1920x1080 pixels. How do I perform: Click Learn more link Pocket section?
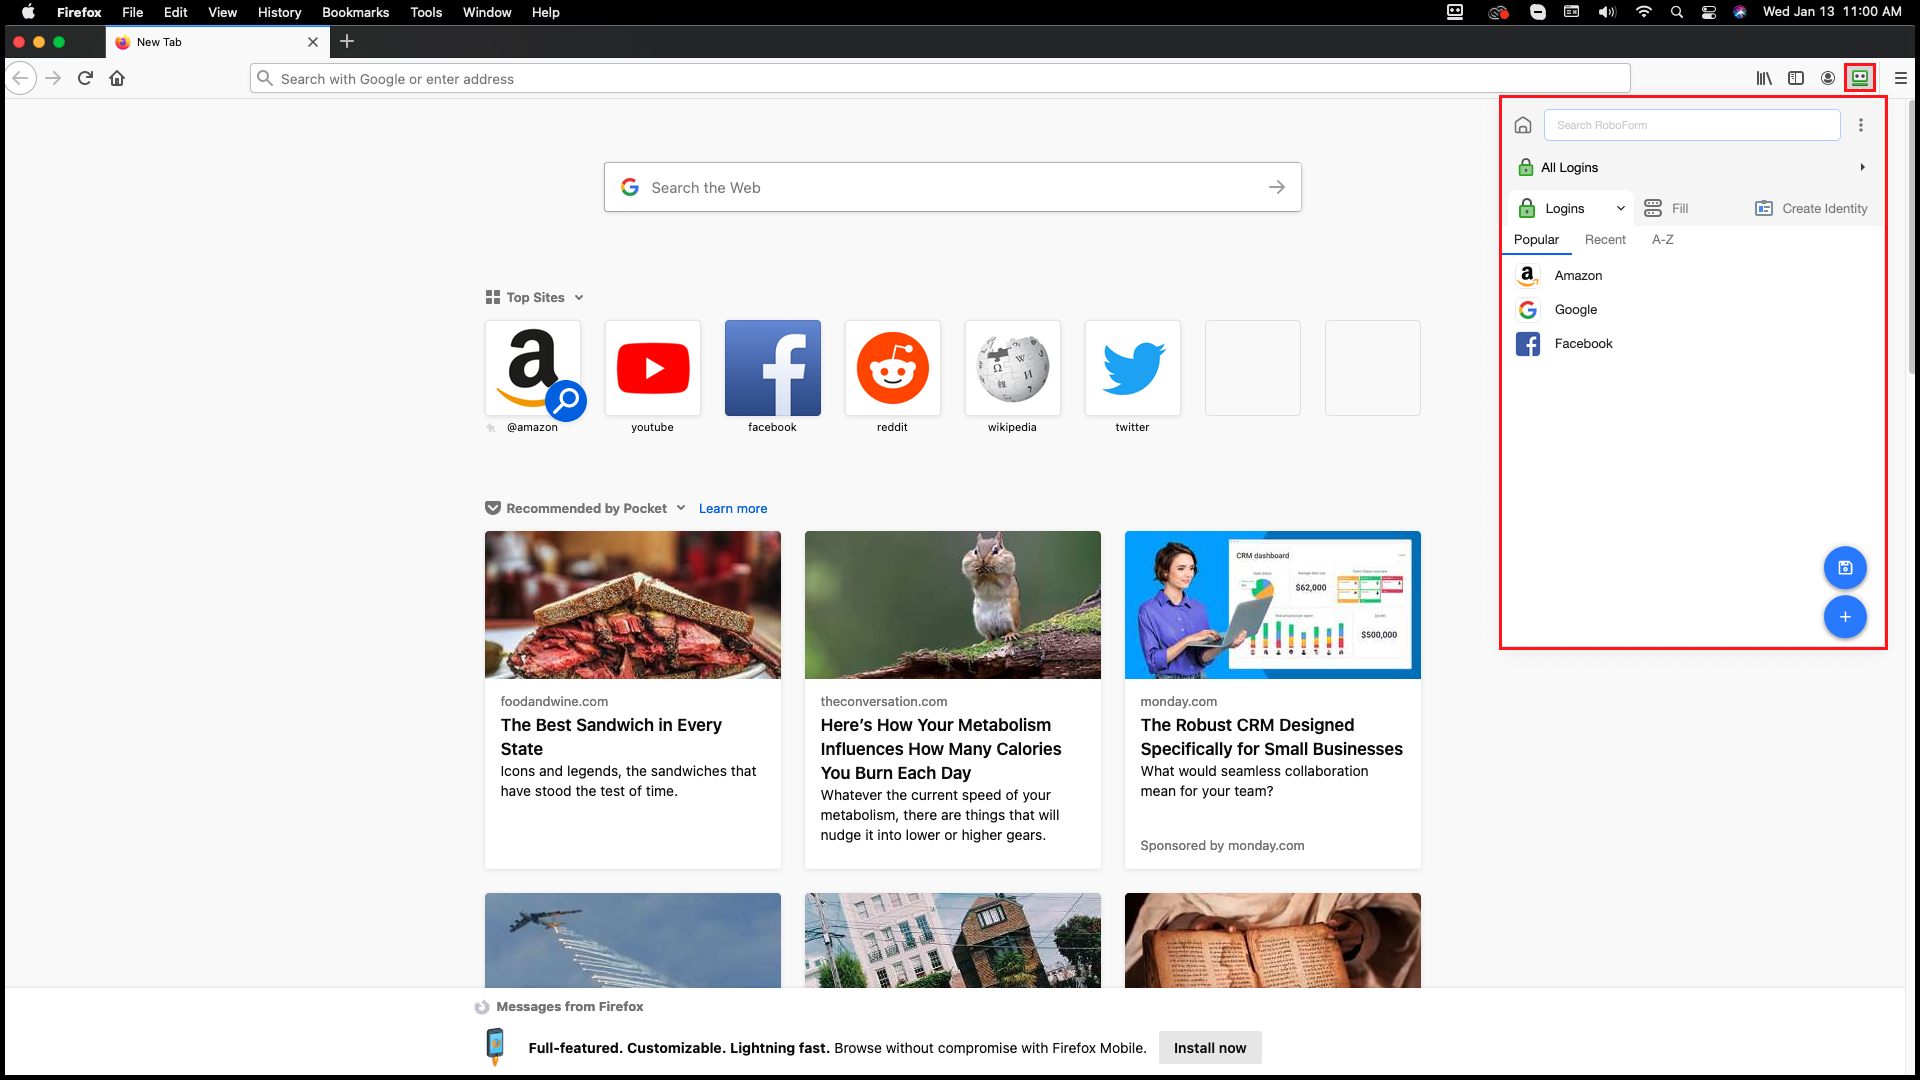pyautogui.click(x=732, y=508)
